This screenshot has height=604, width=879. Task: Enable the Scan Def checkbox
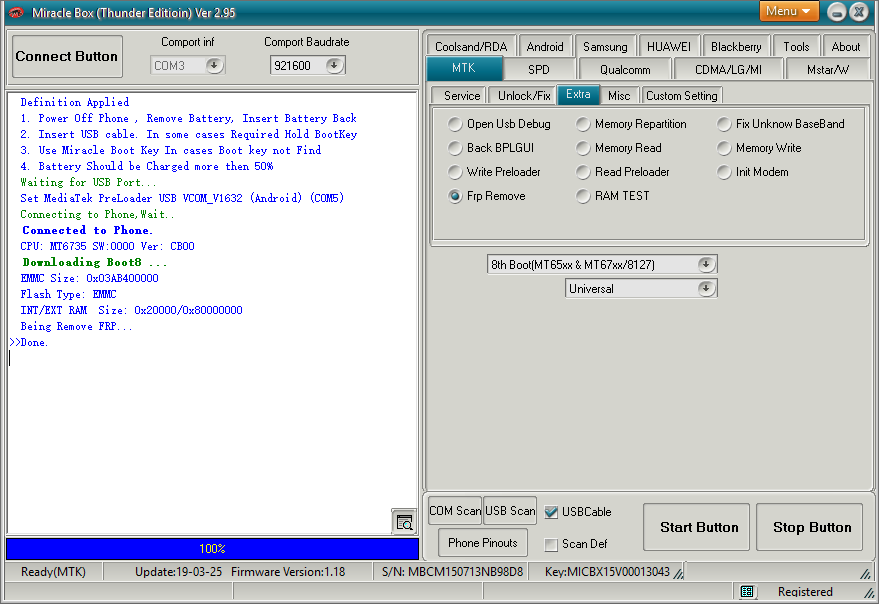pos(551,544)
